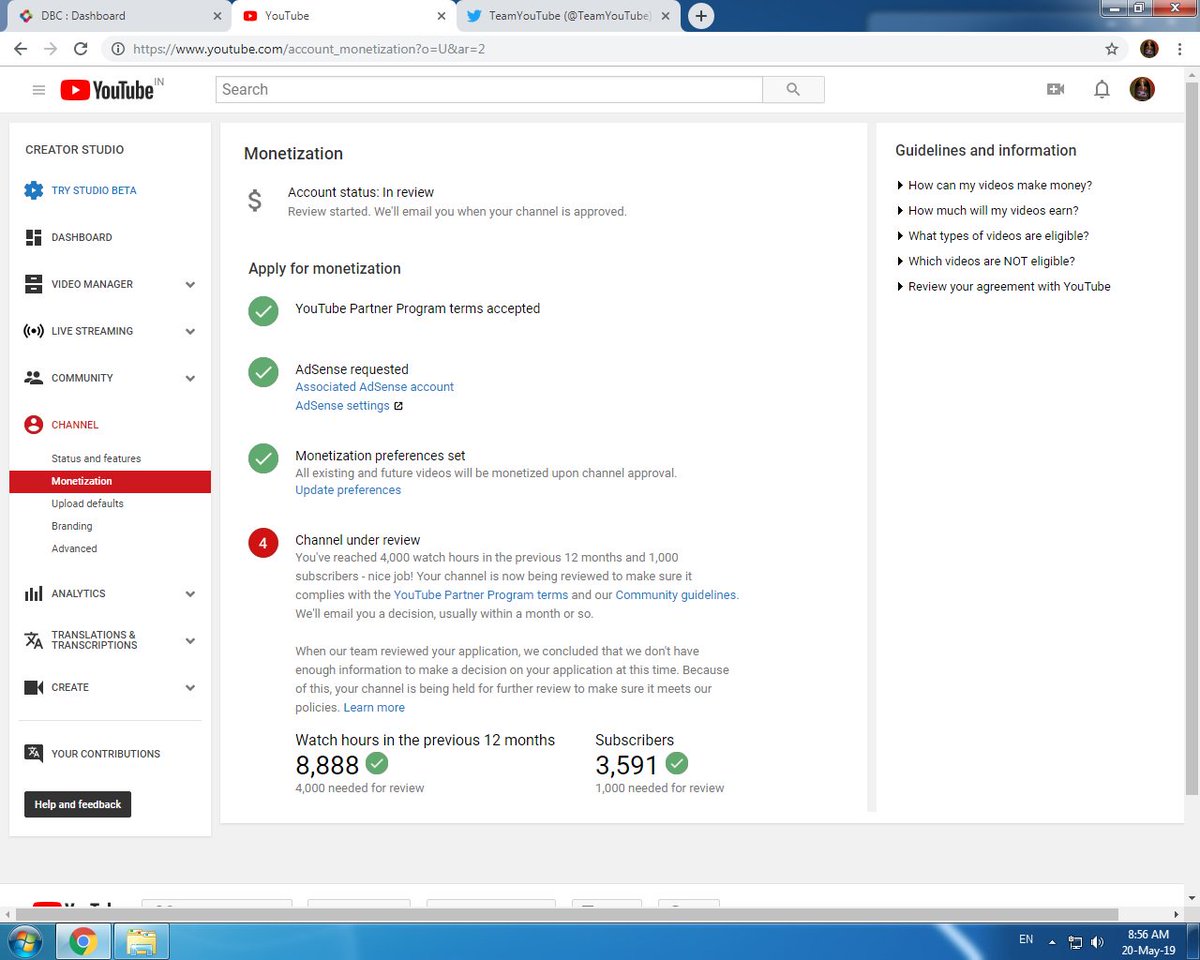Open the hamburger guide menu

(x=39, y=90)
